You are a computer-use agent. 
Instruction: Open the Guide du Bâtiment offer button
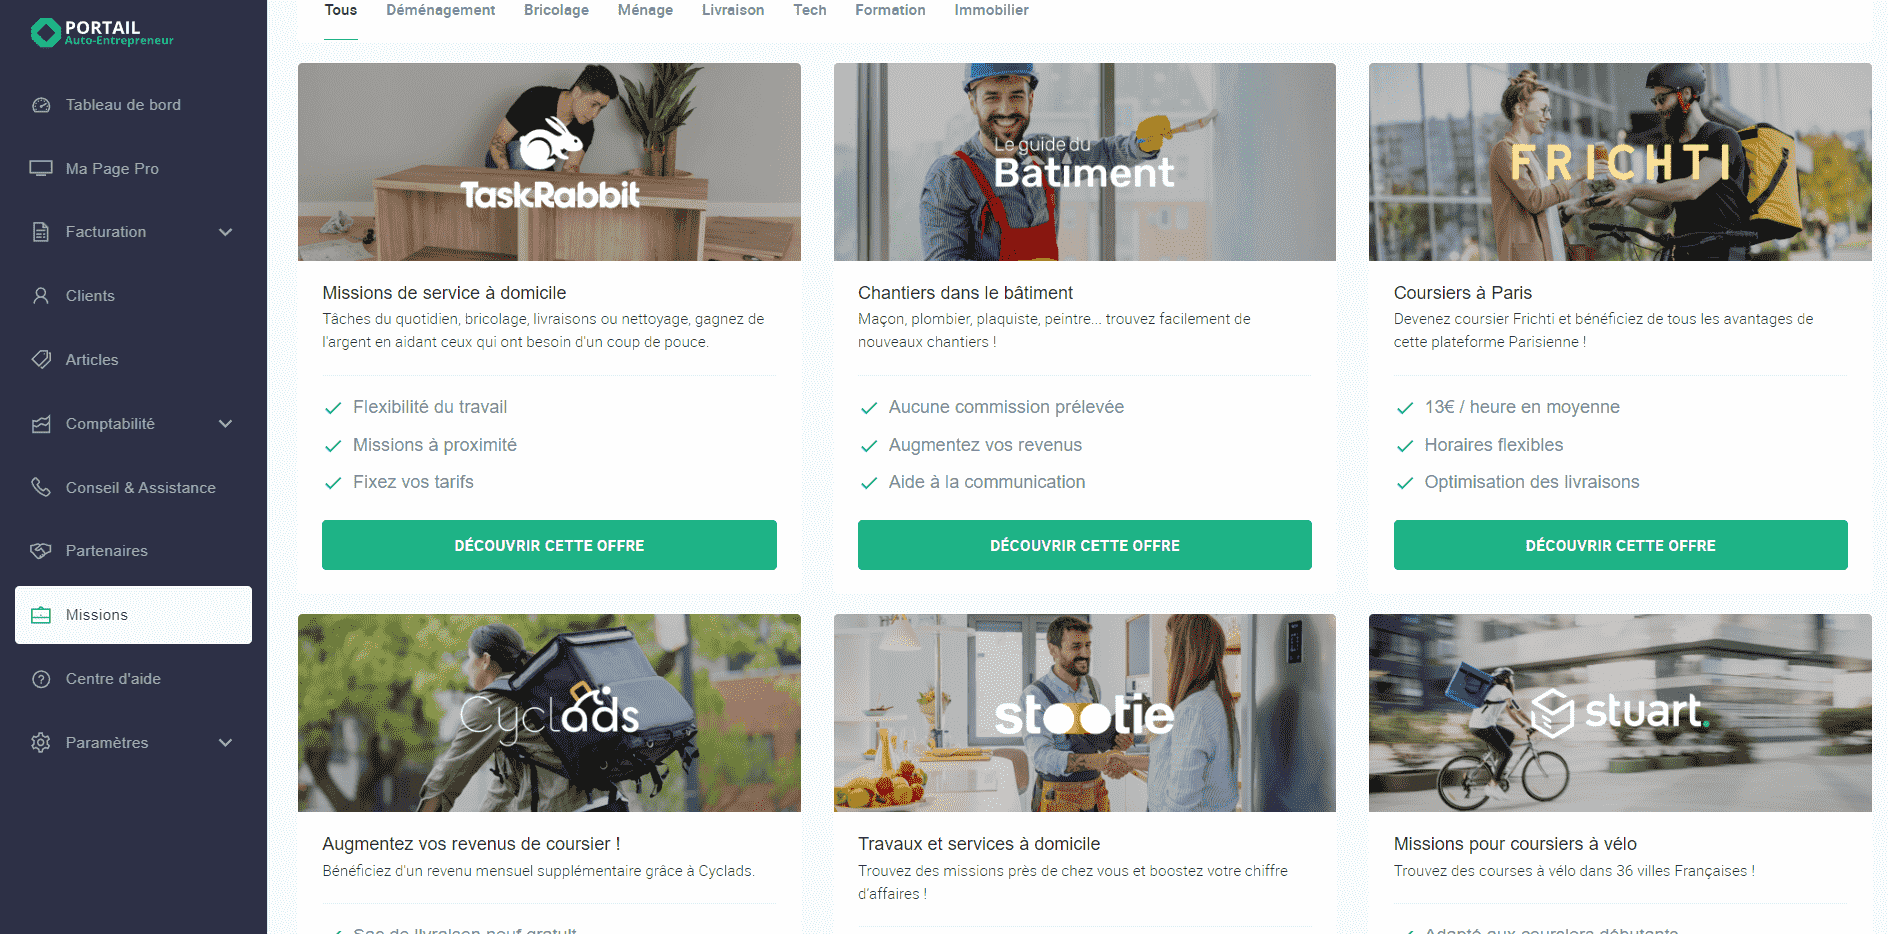1084,545
